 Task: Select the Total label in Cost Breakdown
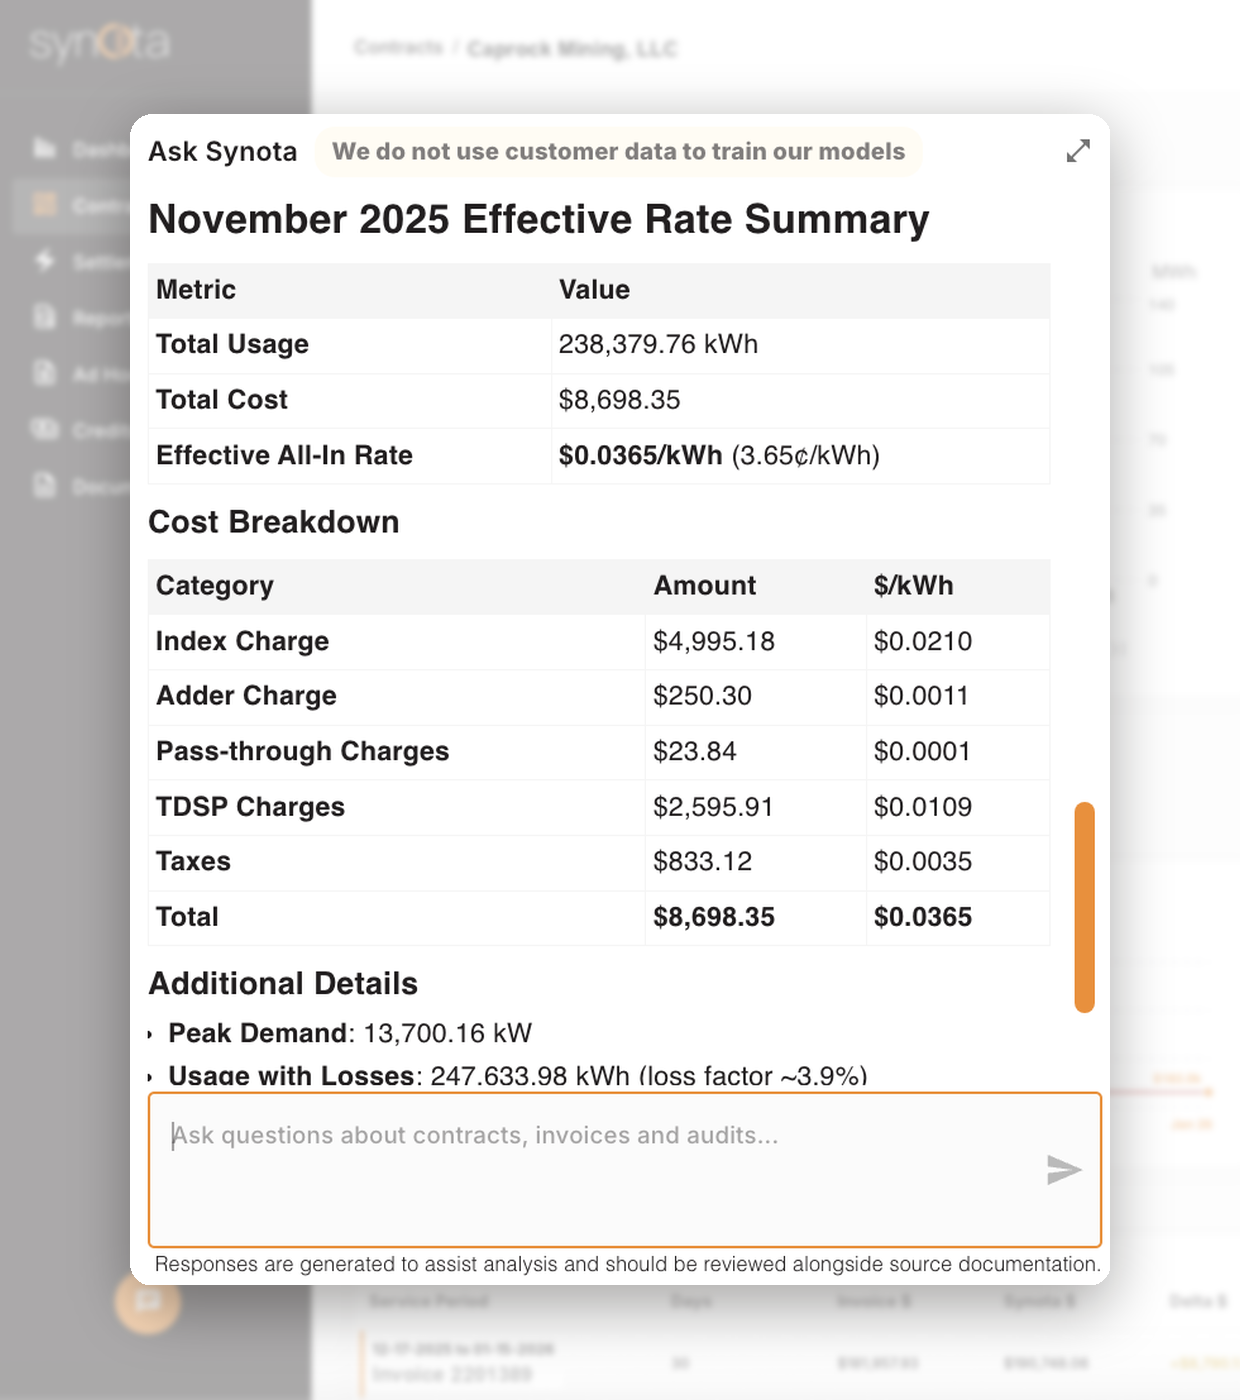(x=187, y=917)
